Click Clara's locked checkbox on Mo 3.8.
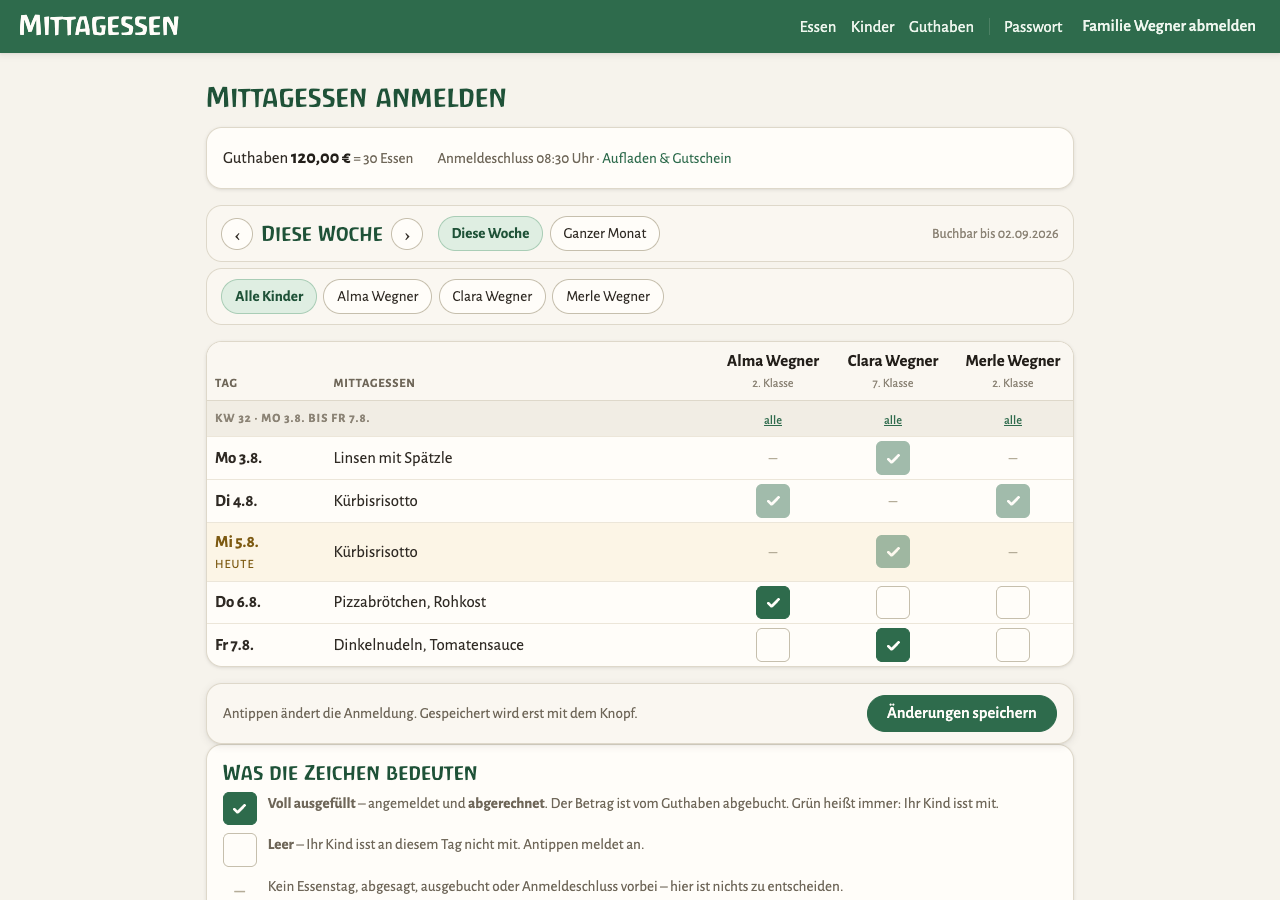1280x900 pixels. (x=893, y=458)
